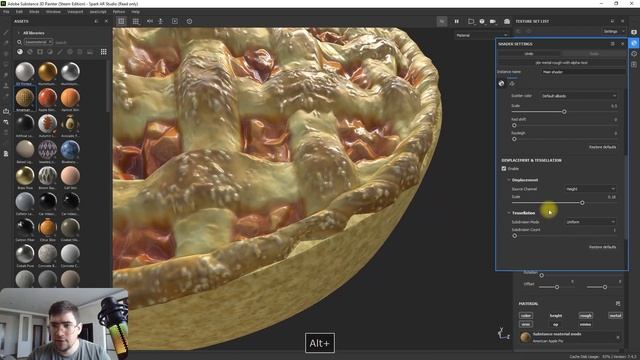Click Restore defaults under Scatter settings
The width and height of the screenshot is (640, 360).
click(602, 147)
